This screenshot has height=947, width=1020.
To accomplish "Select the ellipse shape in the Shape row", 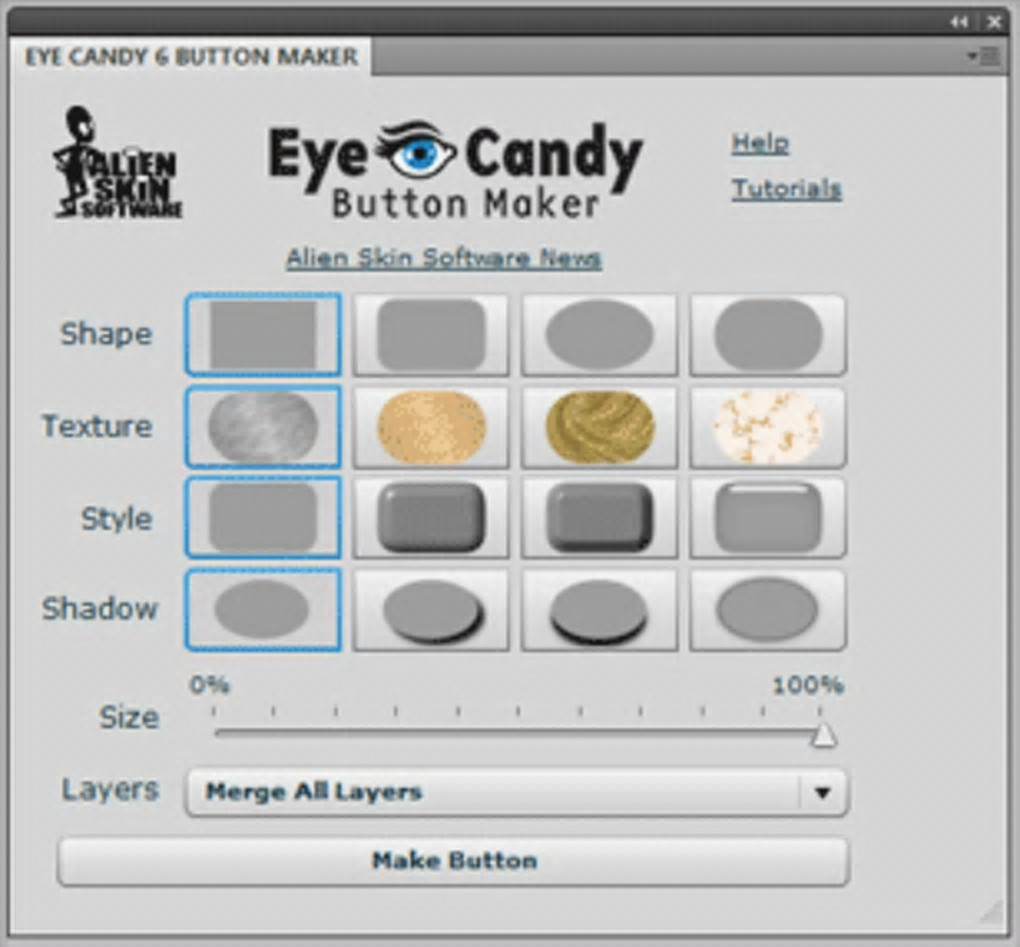I will tap(599, 334).
